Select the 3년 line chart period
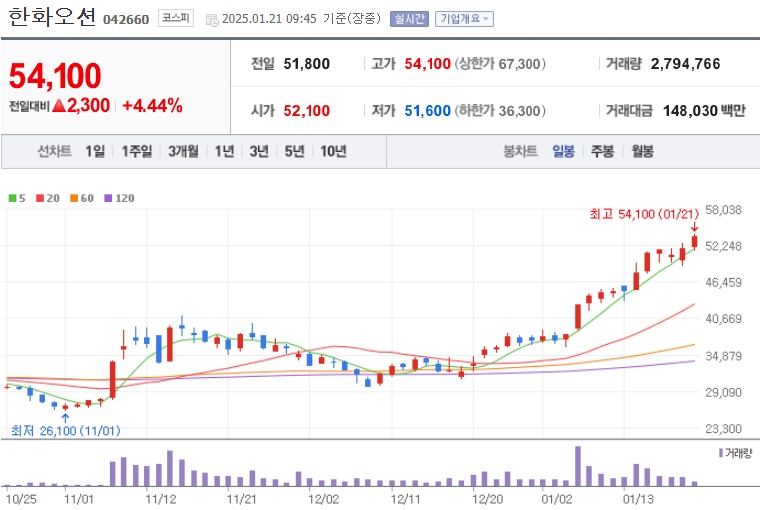This screenshot has width=760, height=510. pos(259,151)
